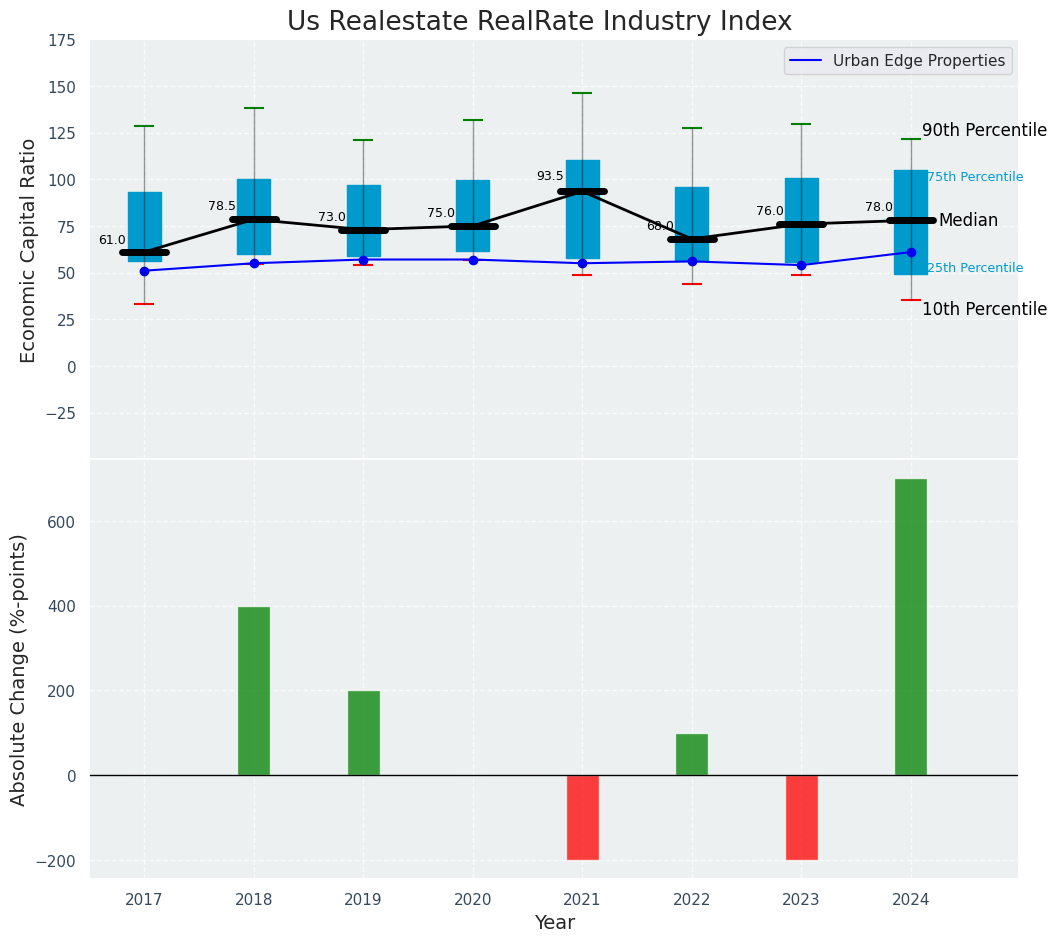
Task: Select the small green 2022 change bar
Action: click(691, 755)
